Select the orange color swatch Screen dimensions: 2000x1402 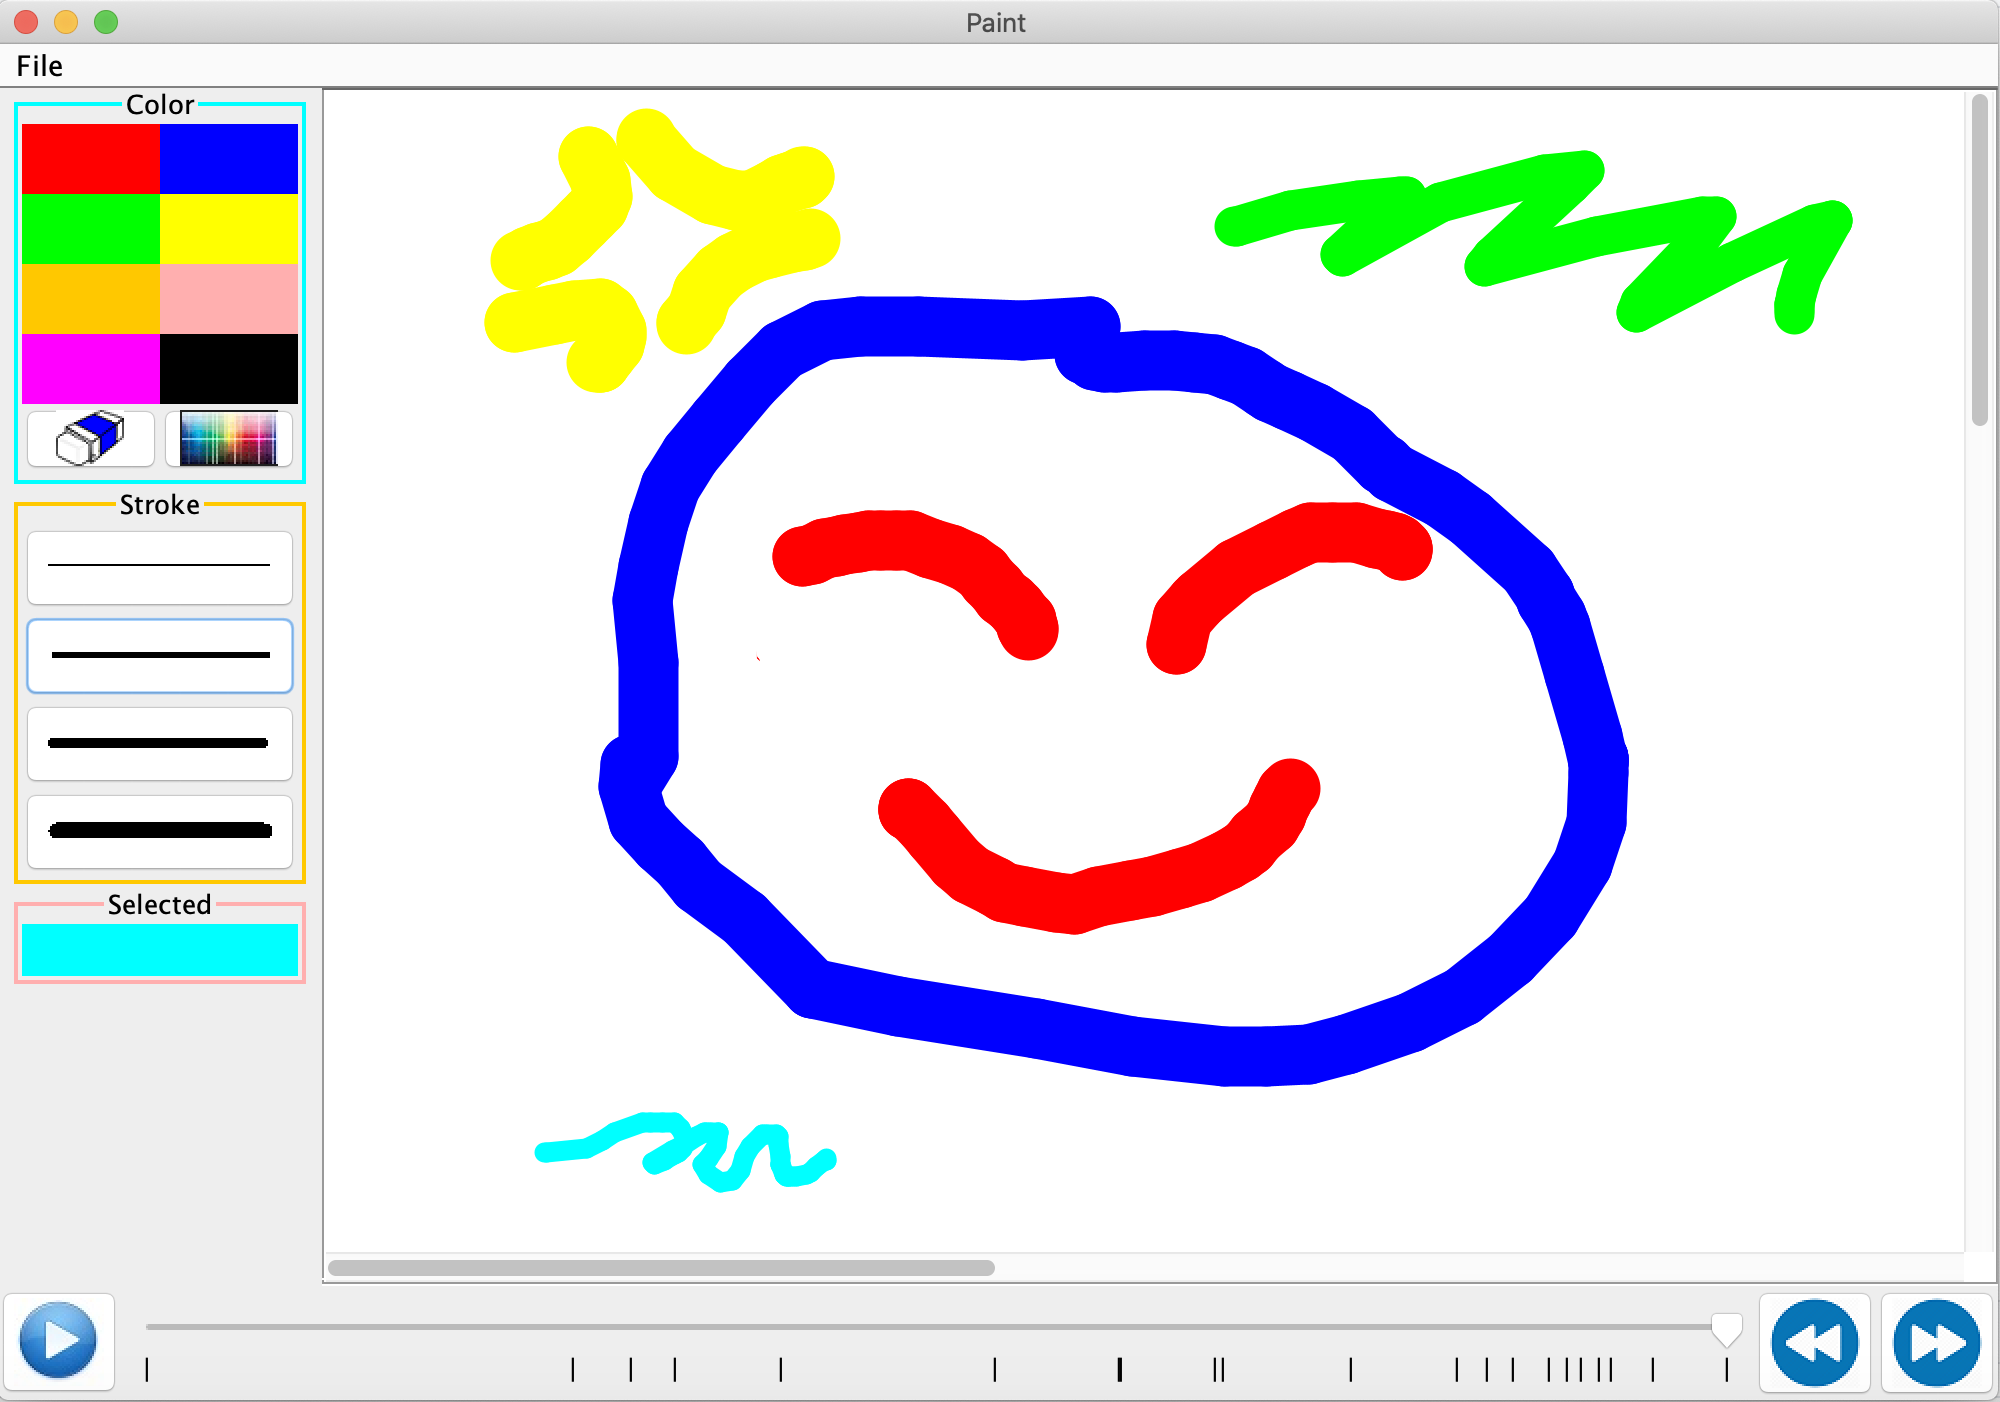(91, 299)
